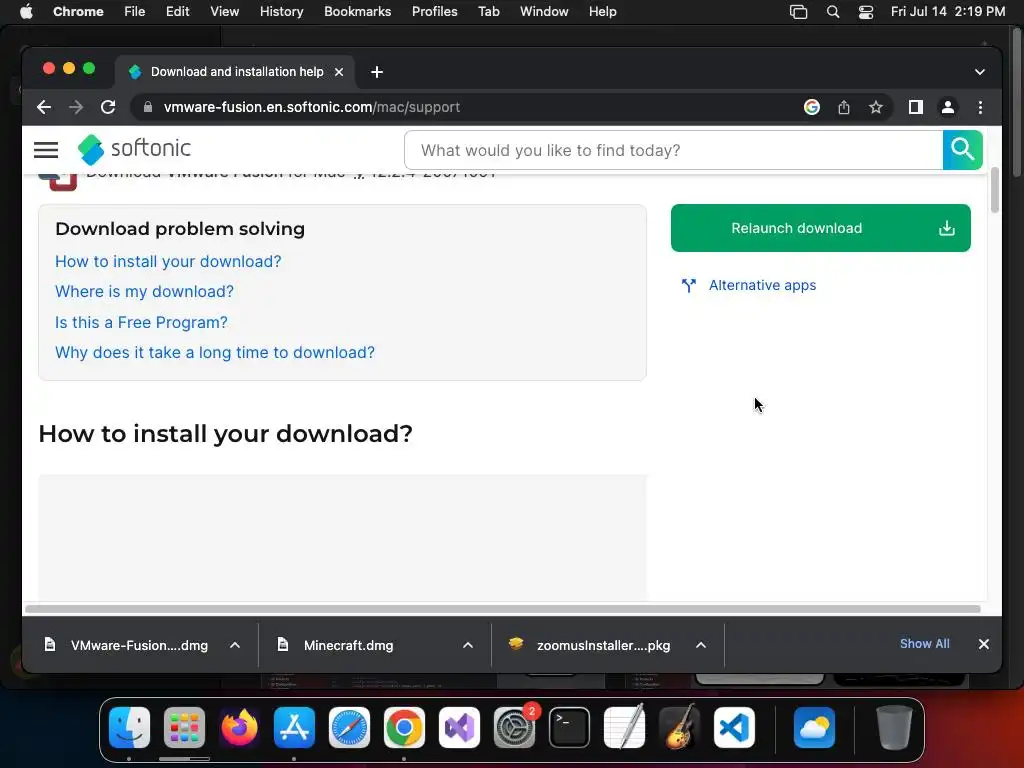Close the Download and installation help tab
1024x768 pixels.
tap(339, 72)
